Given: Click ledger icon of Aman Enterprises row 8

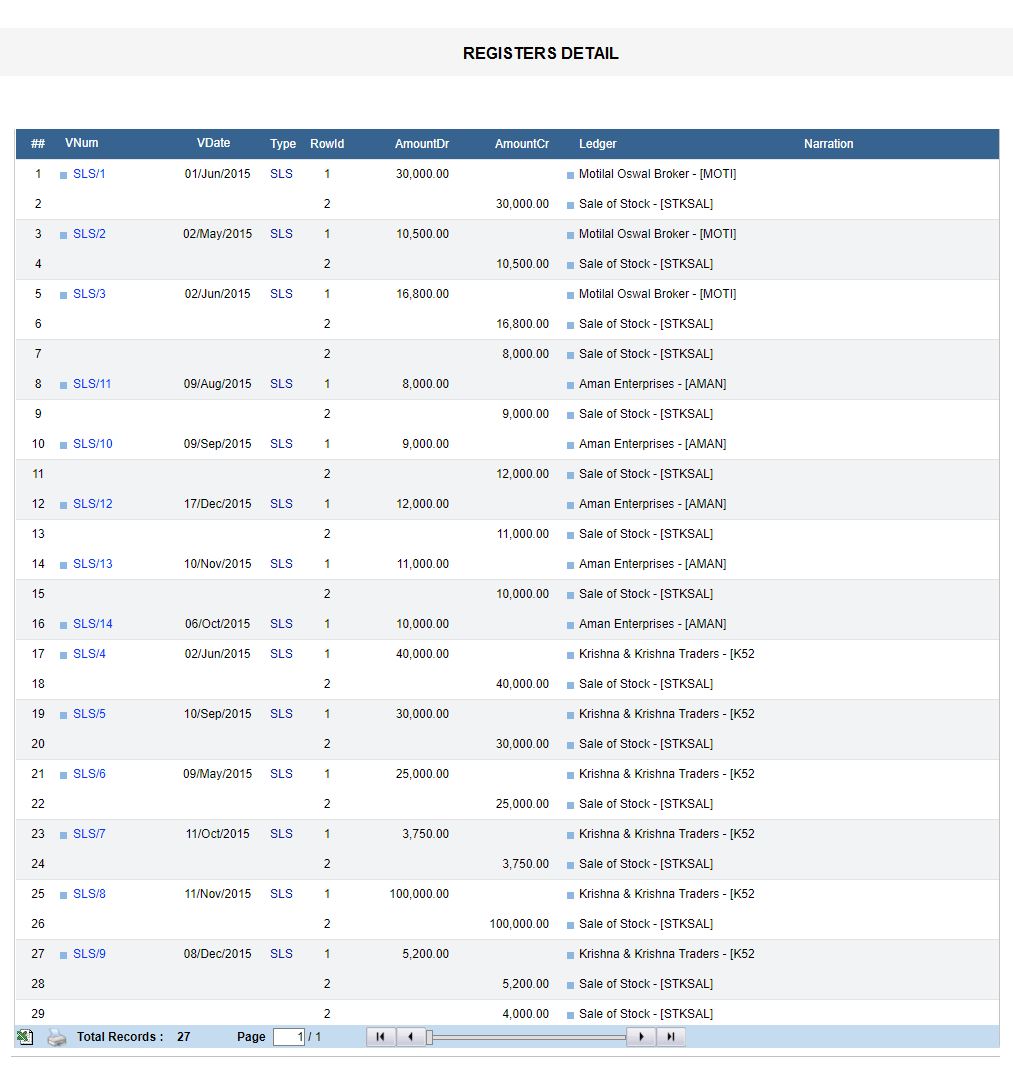Looking at the screenshot, I should (x=571, y=385).
